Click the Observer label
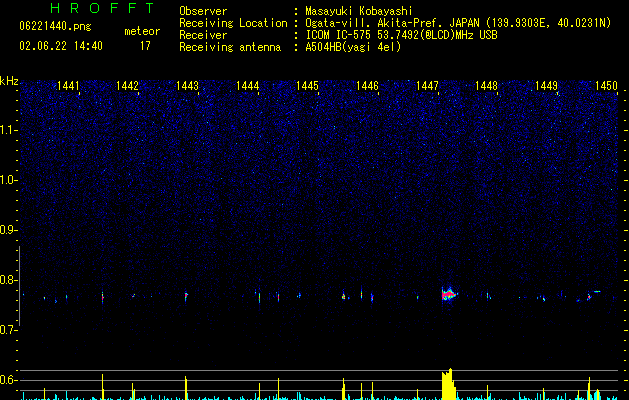Viewport: 629px width, 400px height. 203,11
